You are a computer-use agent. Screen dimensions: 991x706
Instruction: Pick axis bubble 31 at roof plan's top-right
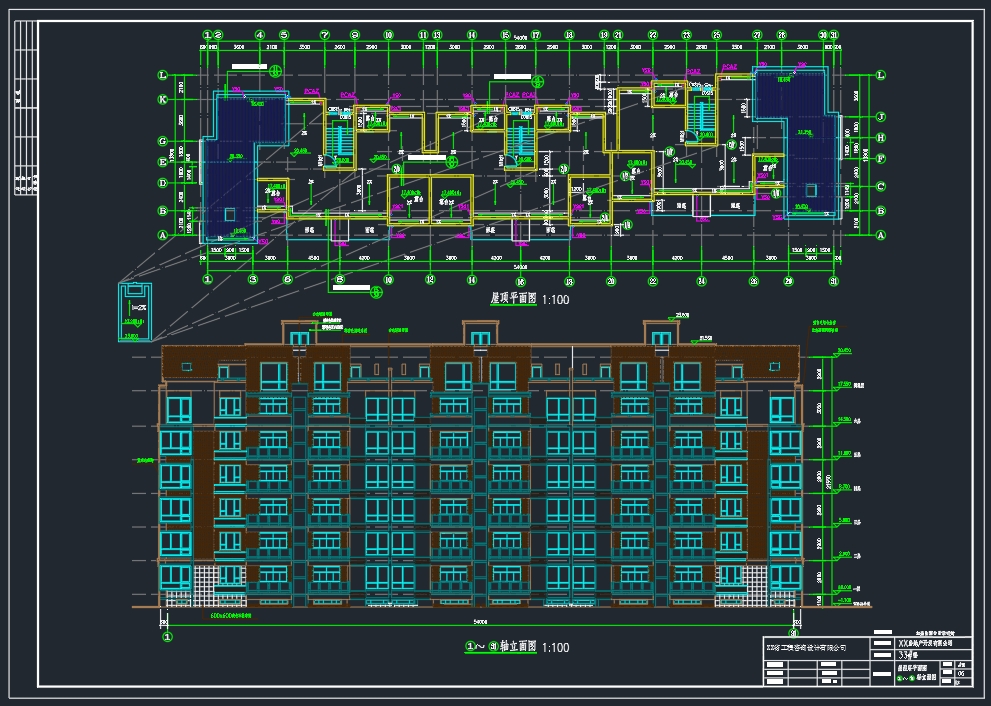point(831,35)
